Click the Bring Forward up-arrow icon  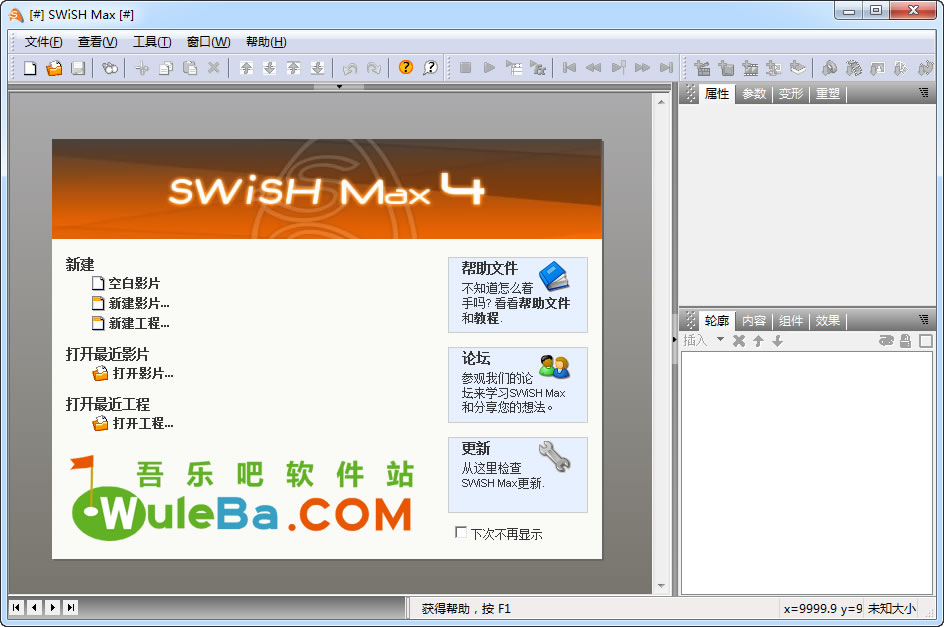point(246,68)
